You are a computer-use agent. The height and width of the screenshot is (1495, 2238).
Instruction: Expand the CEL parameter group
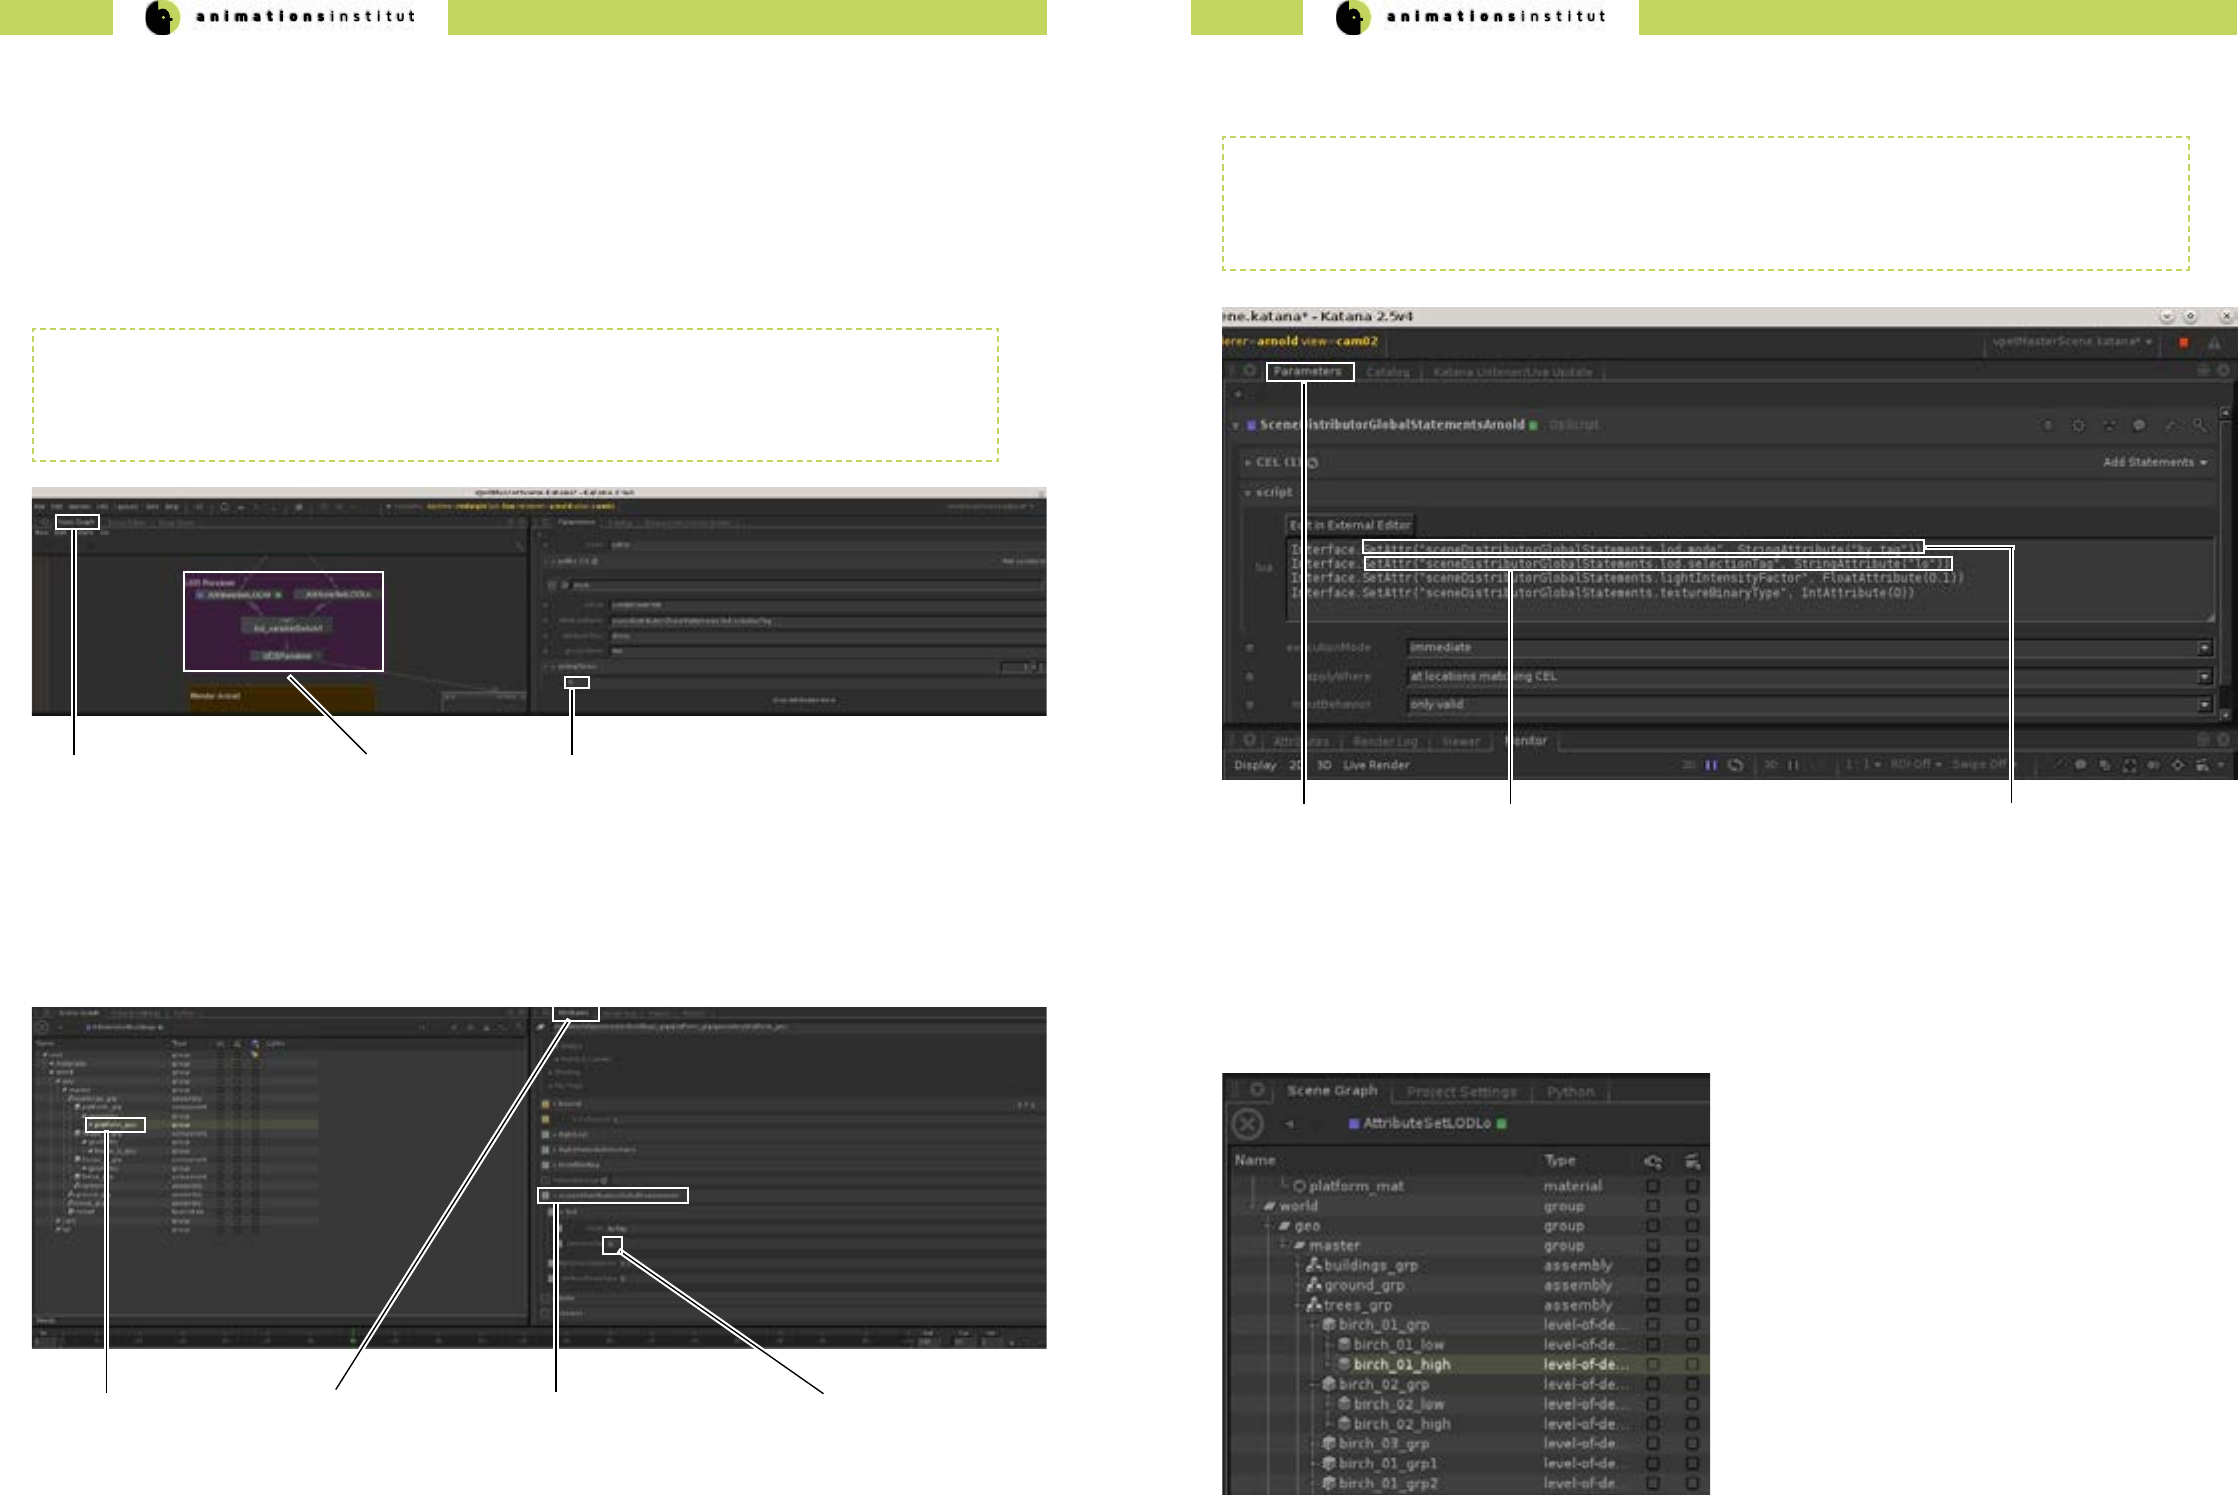1248,463
